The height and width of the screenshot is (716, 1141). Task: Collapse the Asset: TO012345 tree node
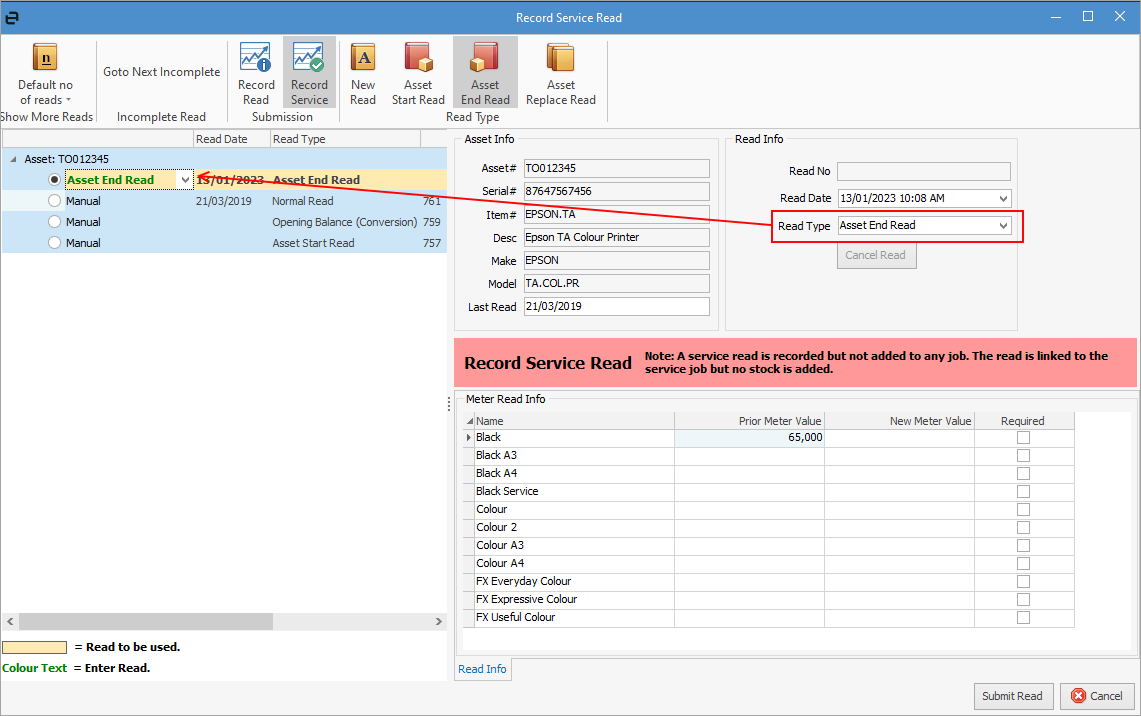[13, 159]
